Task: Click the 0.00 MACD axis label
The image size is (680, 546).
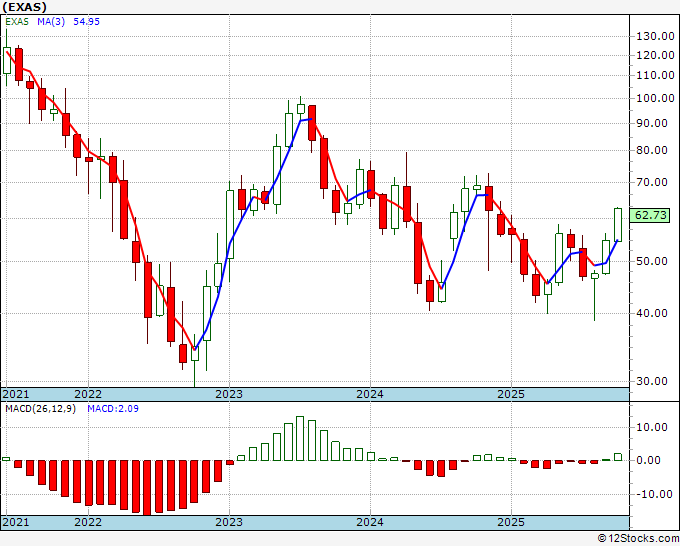Action: [x=648, y=460]
